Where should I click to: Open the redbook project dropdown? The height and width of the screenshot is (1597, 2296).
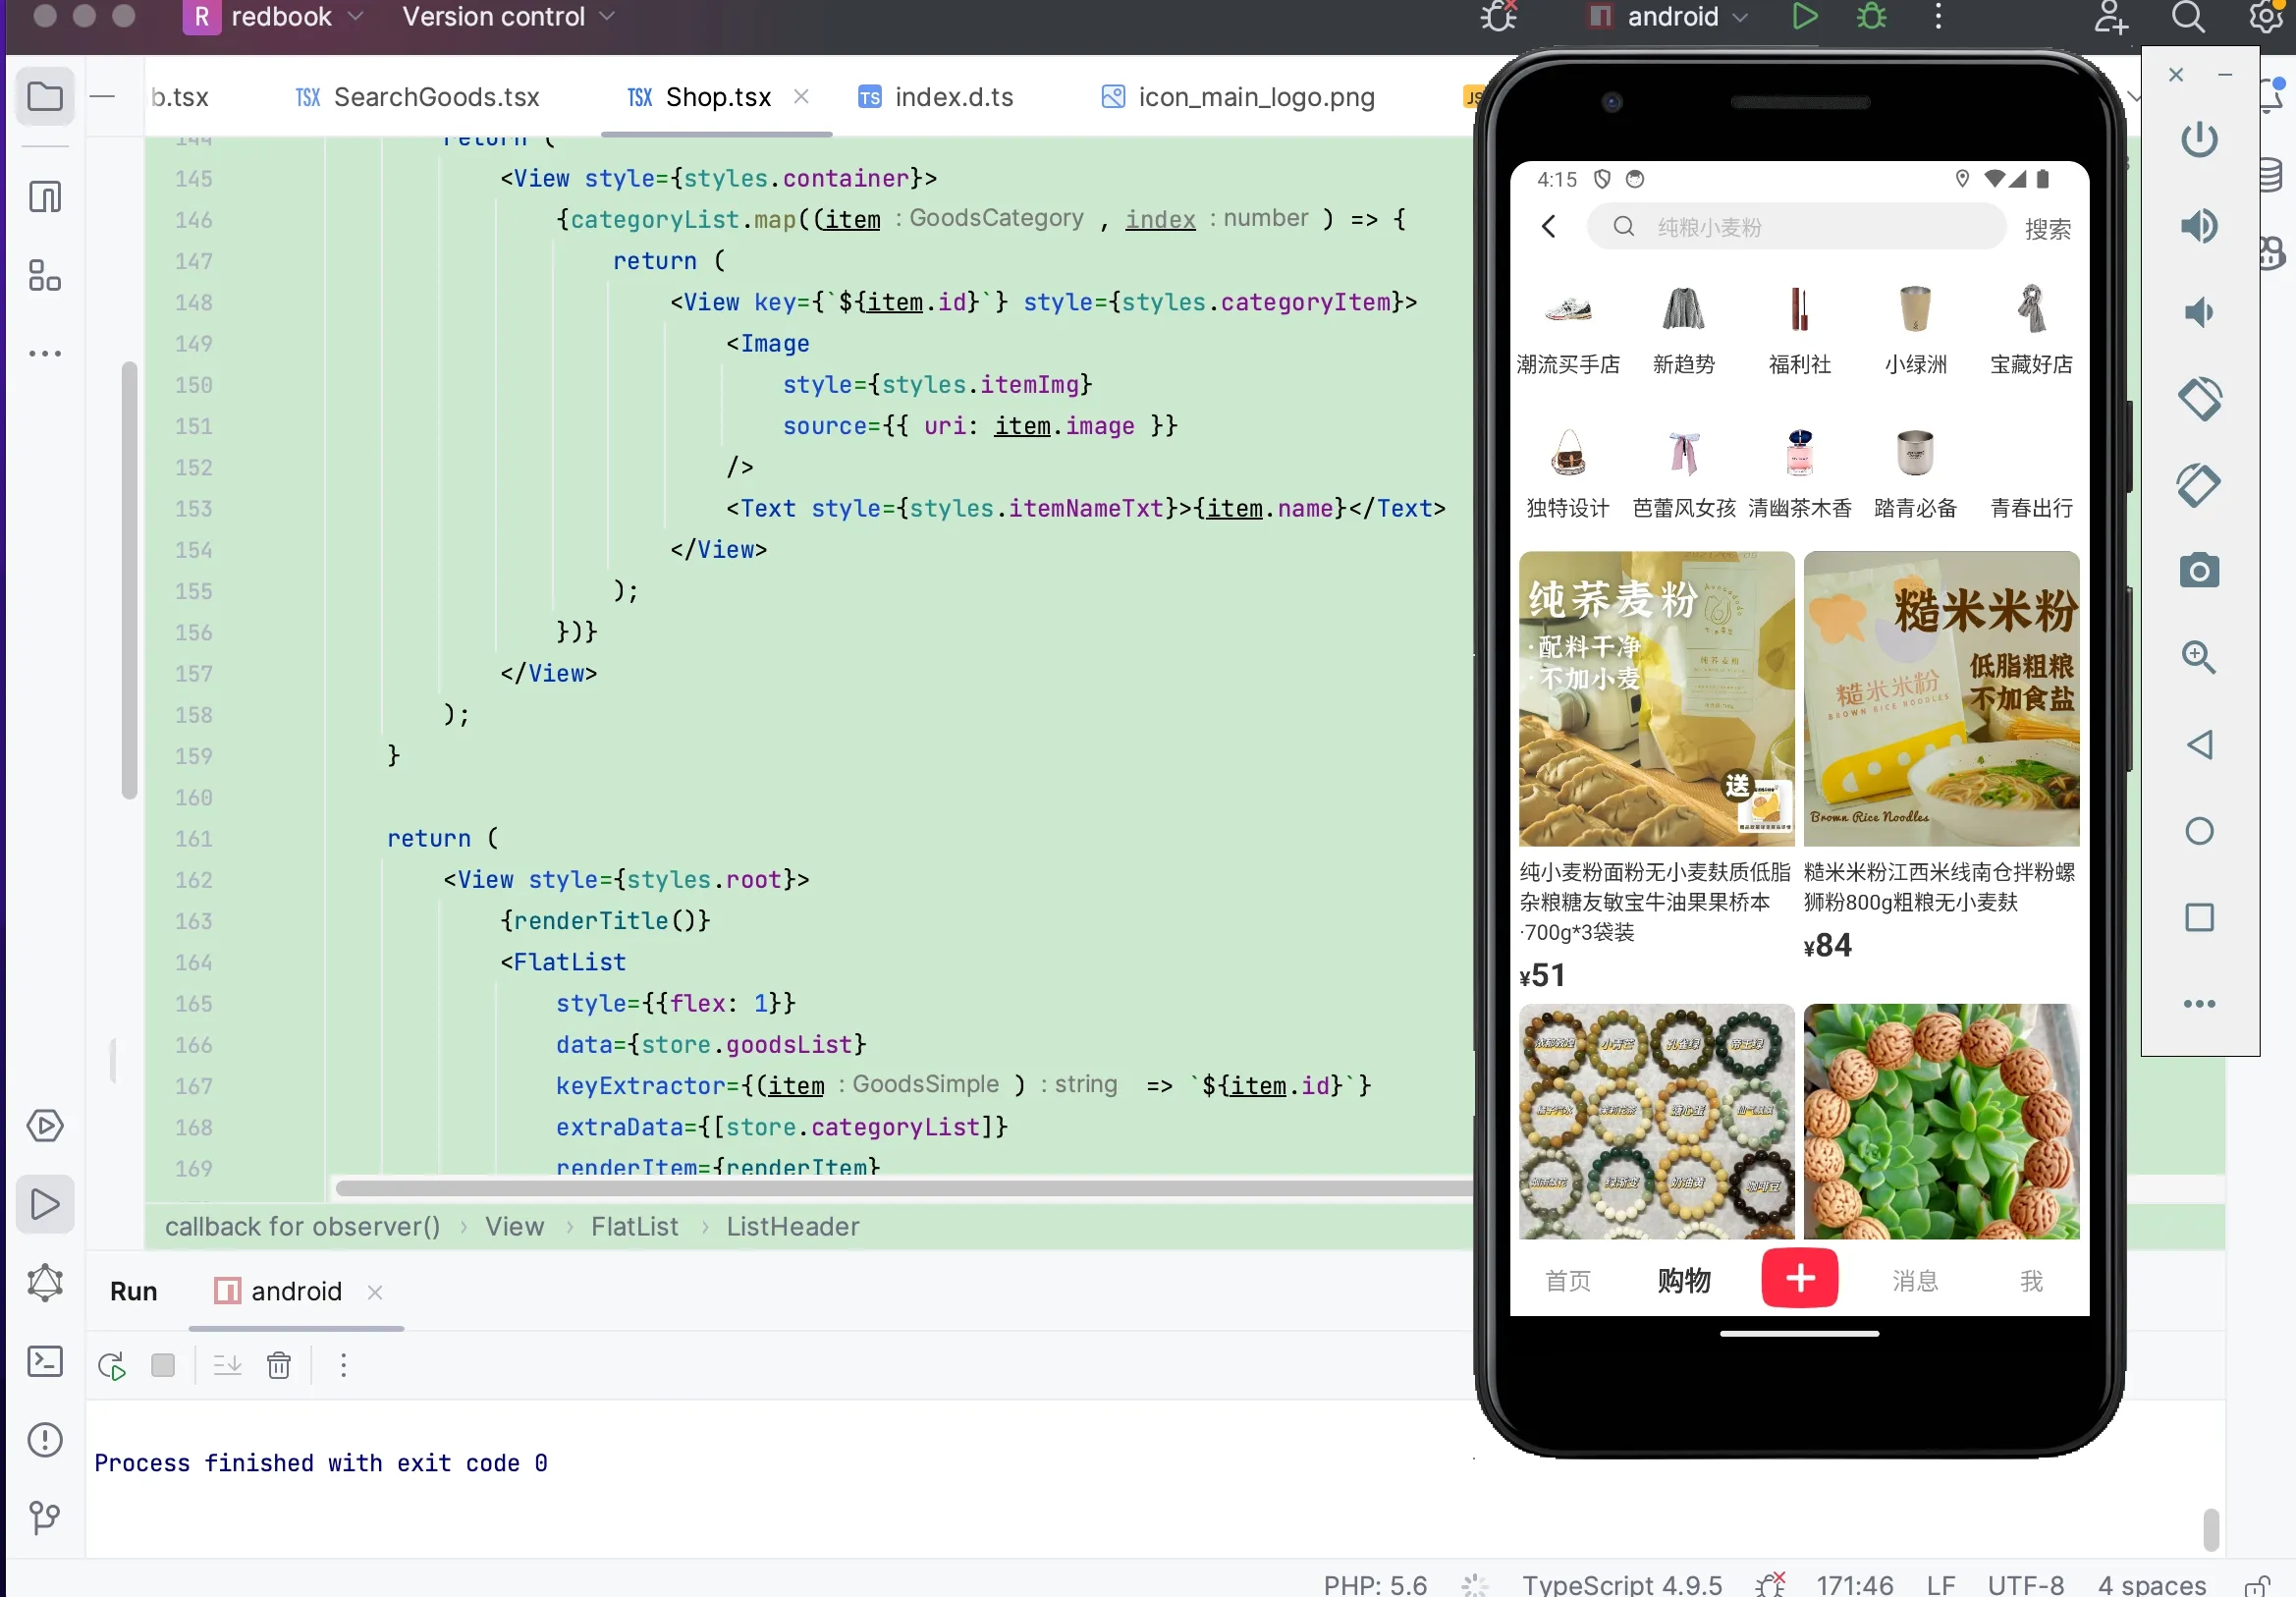pyautogui.click(x=274, y=17)
